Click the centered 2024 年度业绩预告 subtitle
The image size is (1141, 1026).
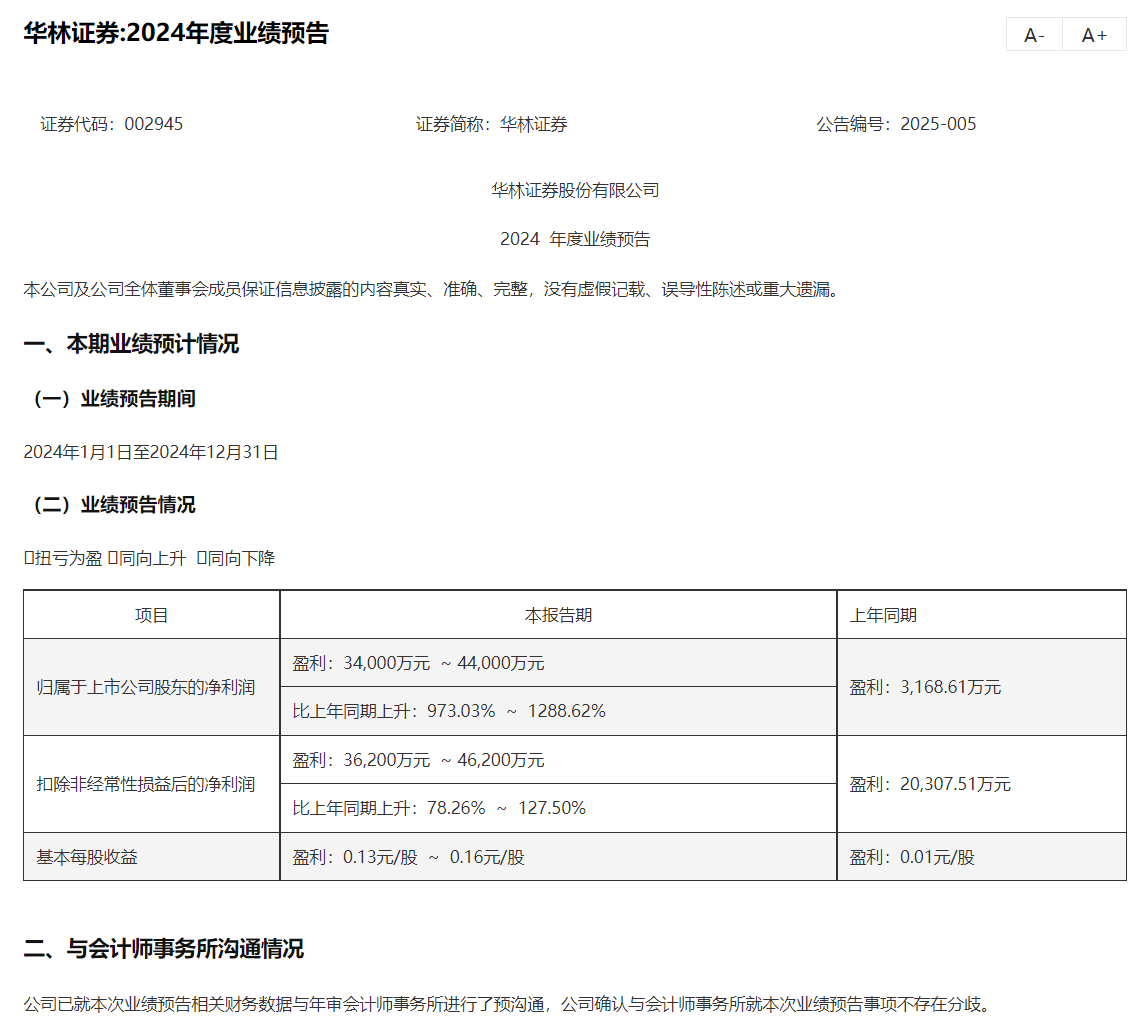(x=575, y=239)
